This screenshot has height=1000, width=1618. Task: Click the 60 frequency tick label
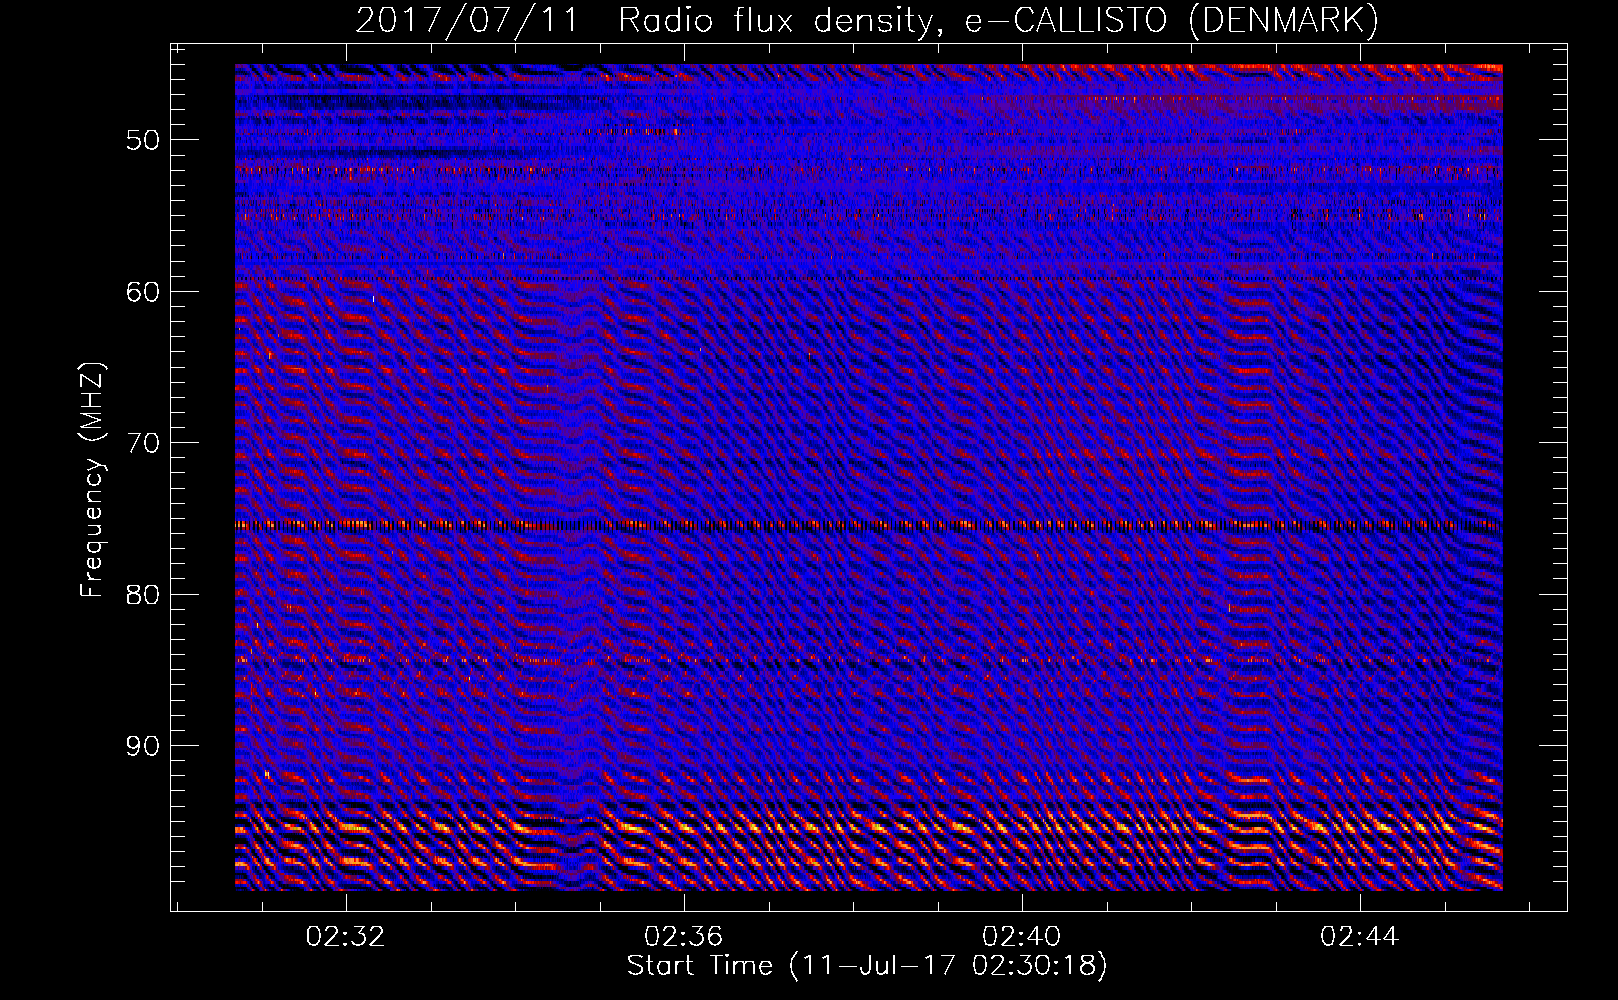click(143, 292)
